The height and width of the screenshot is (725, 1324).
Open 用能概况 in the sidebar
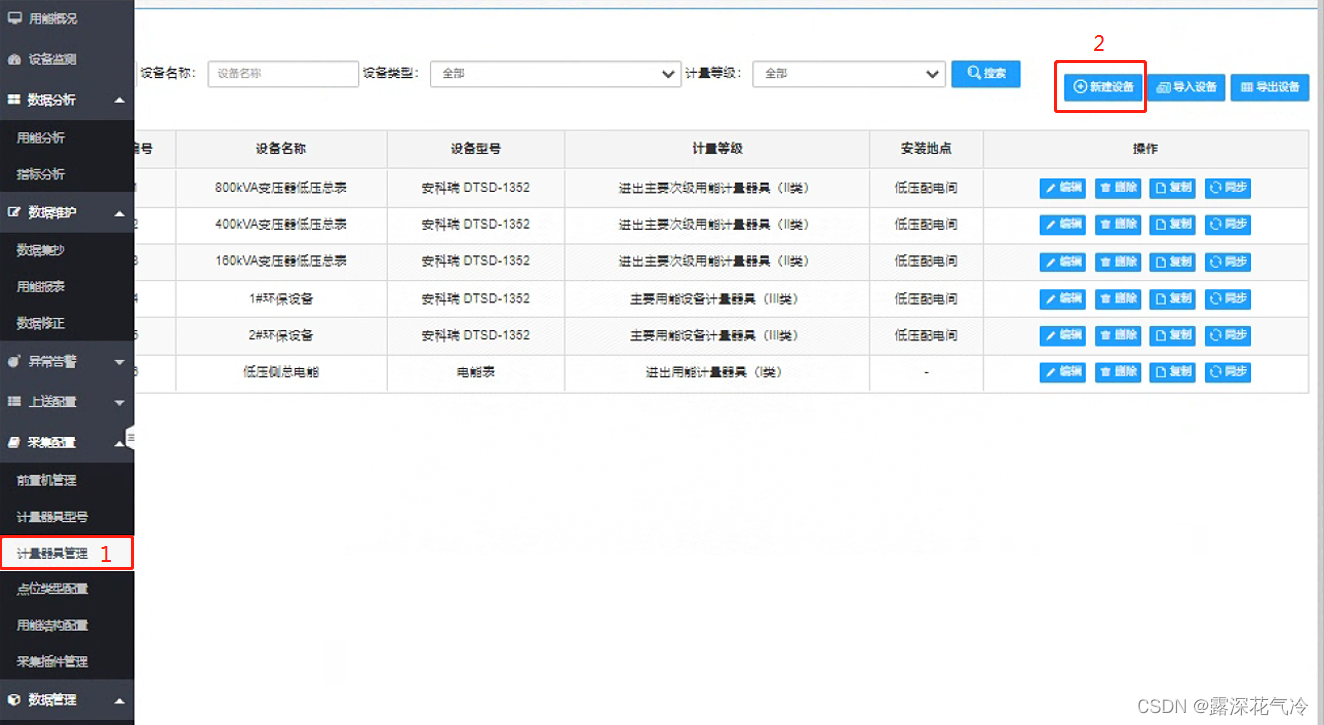[67, 18]
